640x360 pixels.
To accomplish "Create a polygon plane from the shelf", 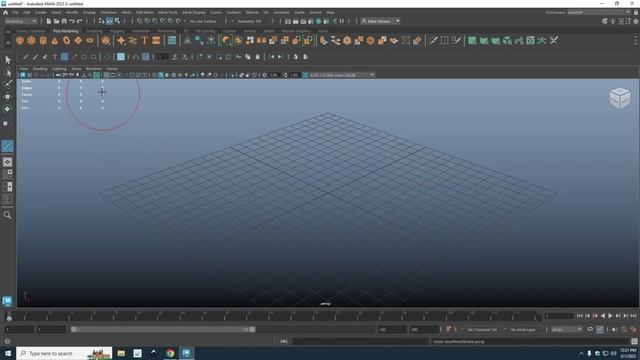I will (78, 40).
